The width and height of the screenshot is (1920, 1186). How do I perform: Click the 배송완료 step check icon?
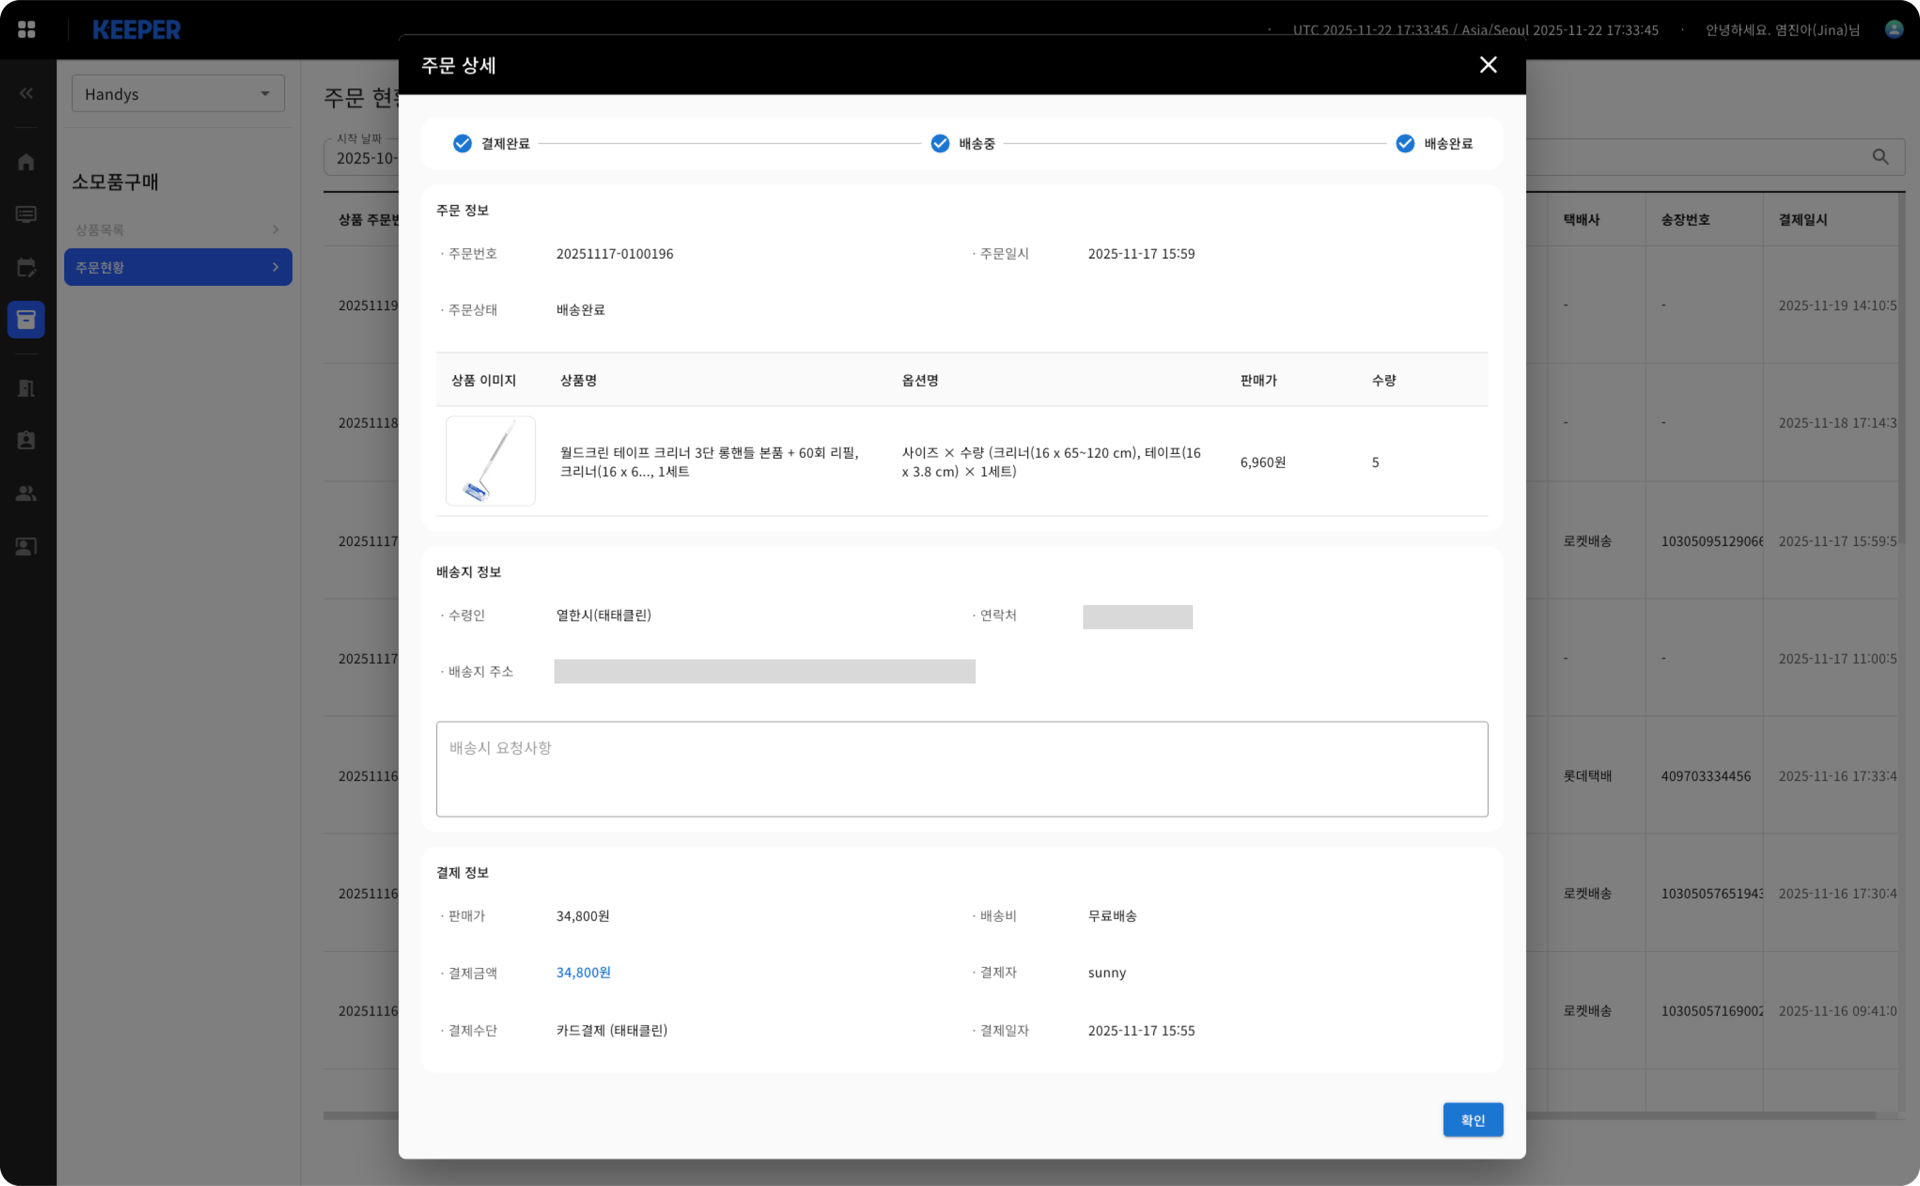[1405, 143]
